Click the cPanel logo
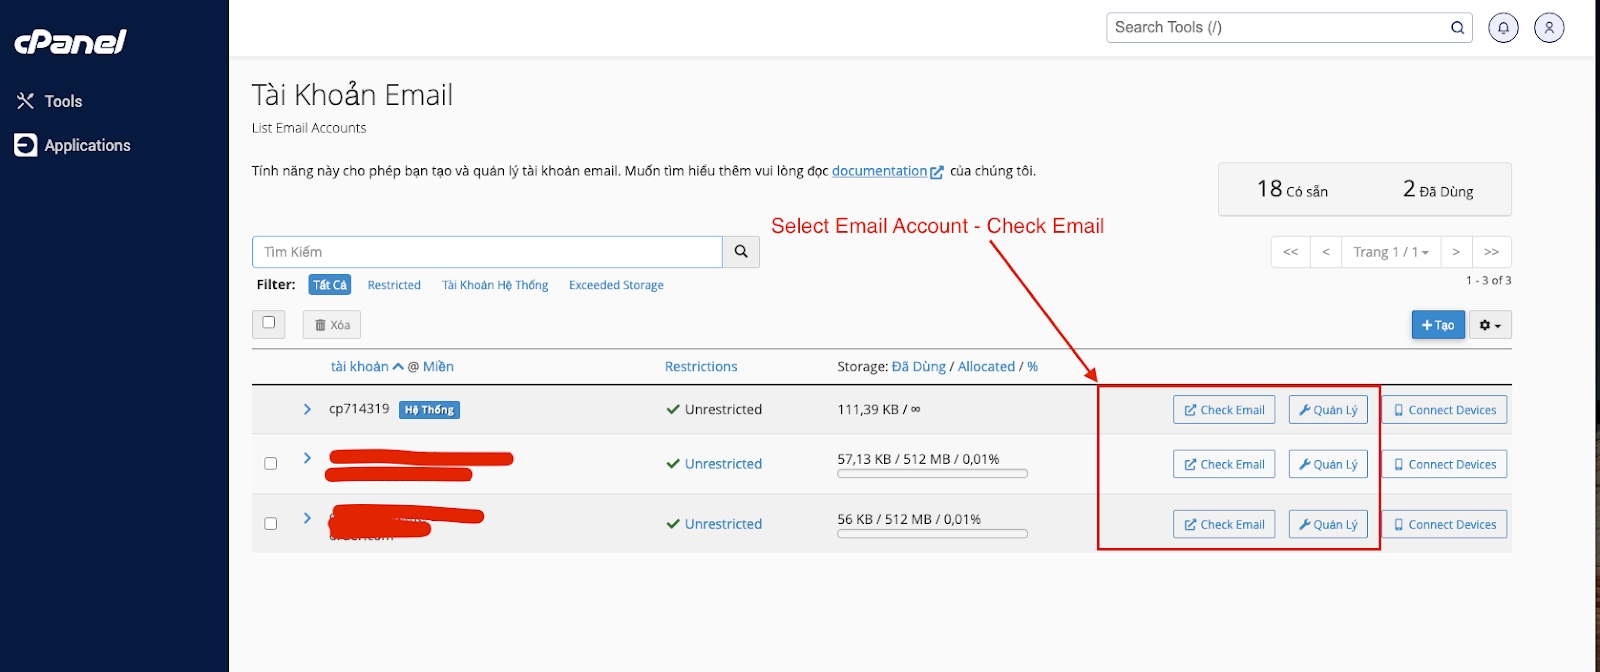Screen dimensions: 1600x672 (x=70, y=42)
